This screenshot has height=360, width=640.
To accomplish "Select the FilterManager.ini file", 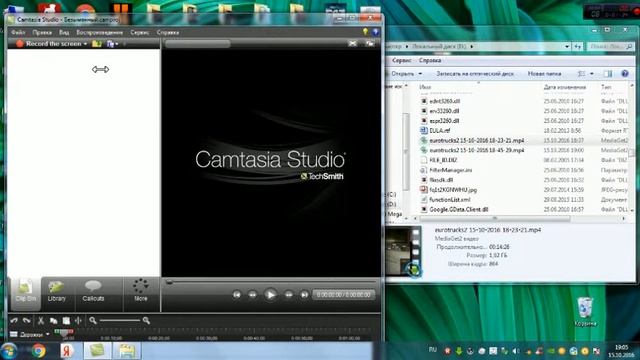I will tap(451, 170).
